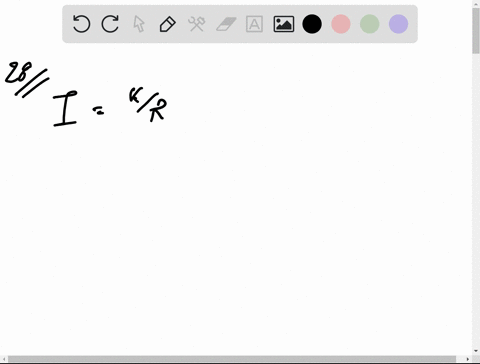Set pen color to green

pos(370,24)
